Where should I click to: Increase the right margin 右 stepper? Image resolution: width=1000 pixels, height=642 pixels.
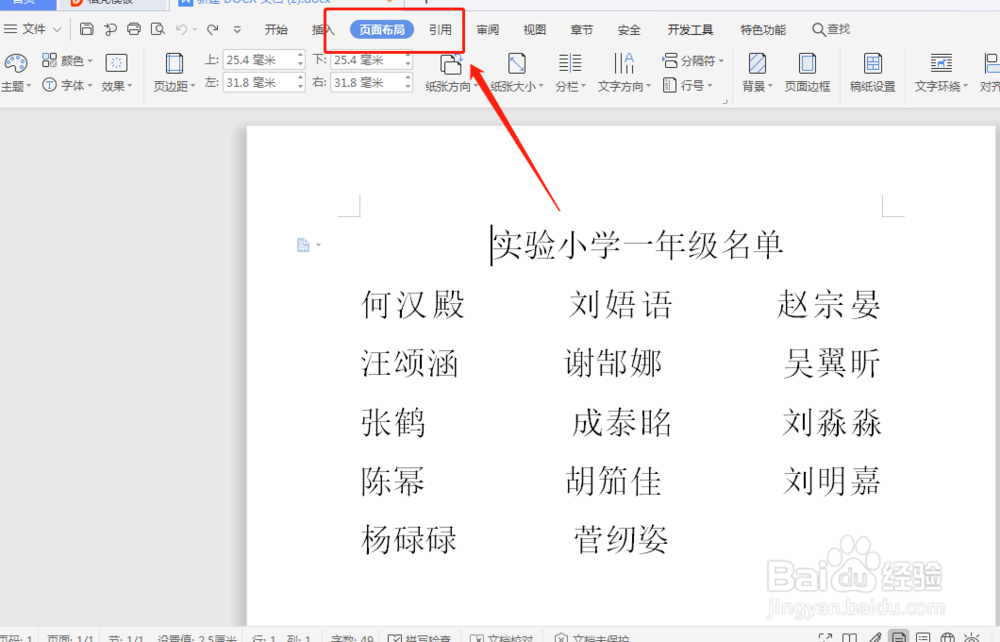click(408, 78)
